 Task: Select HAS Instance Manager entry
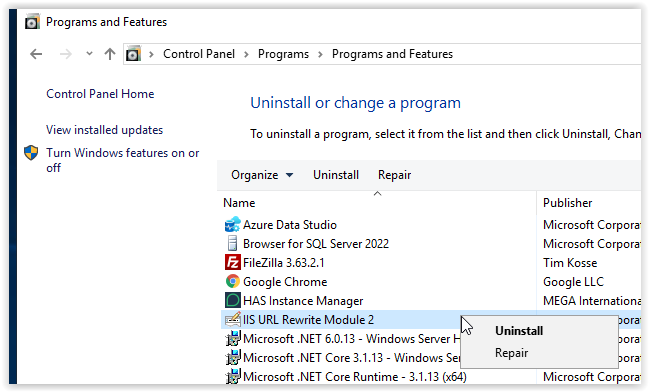[303, 301]
